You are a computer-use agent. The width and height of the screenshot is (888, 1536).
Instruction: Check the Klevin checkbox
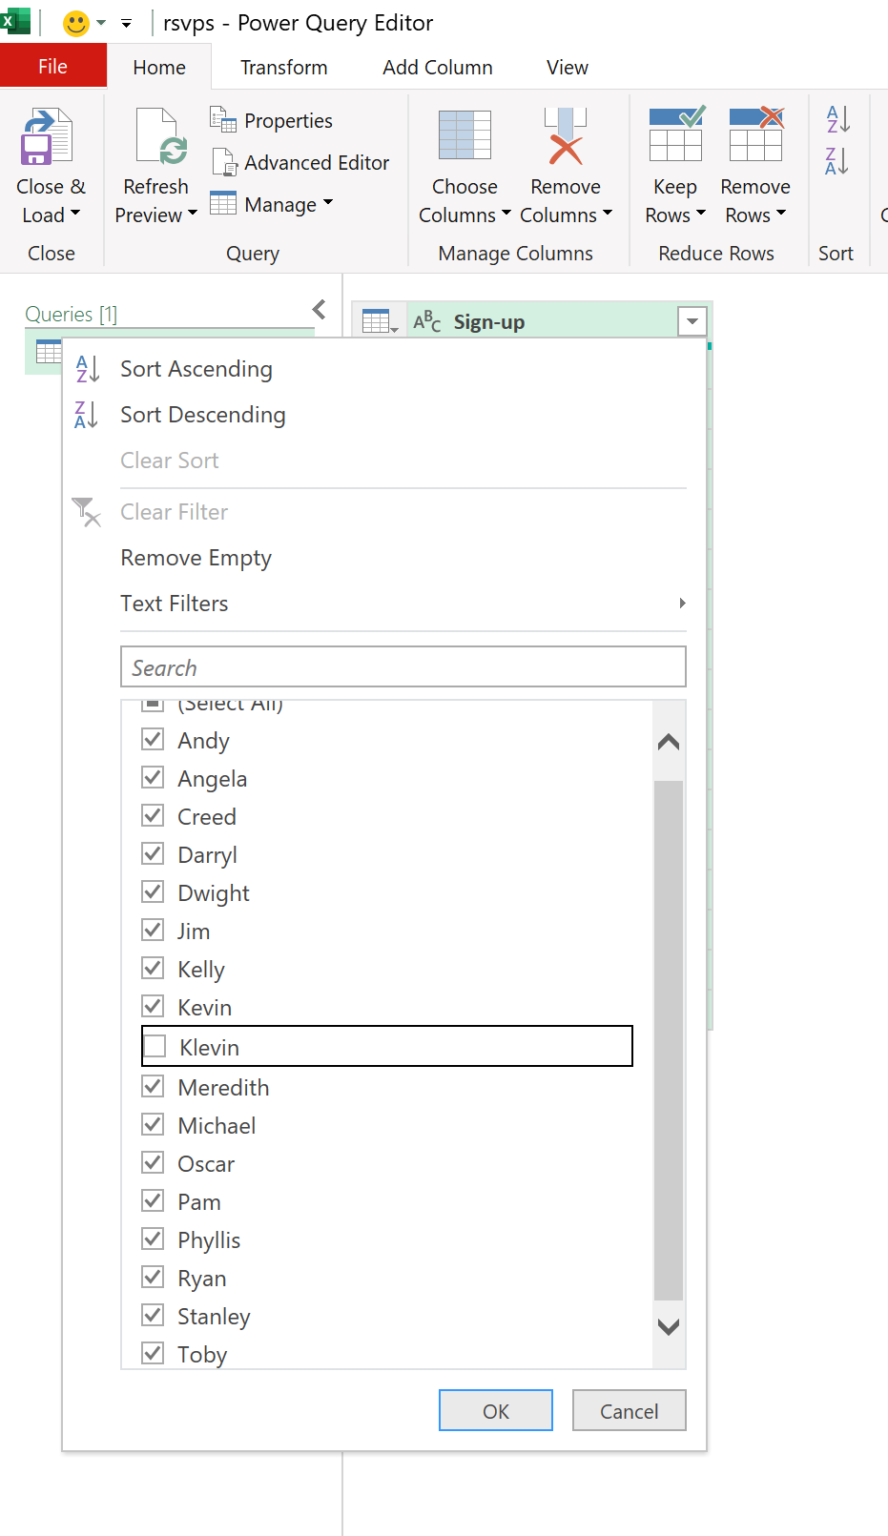tap(154, 1047)
